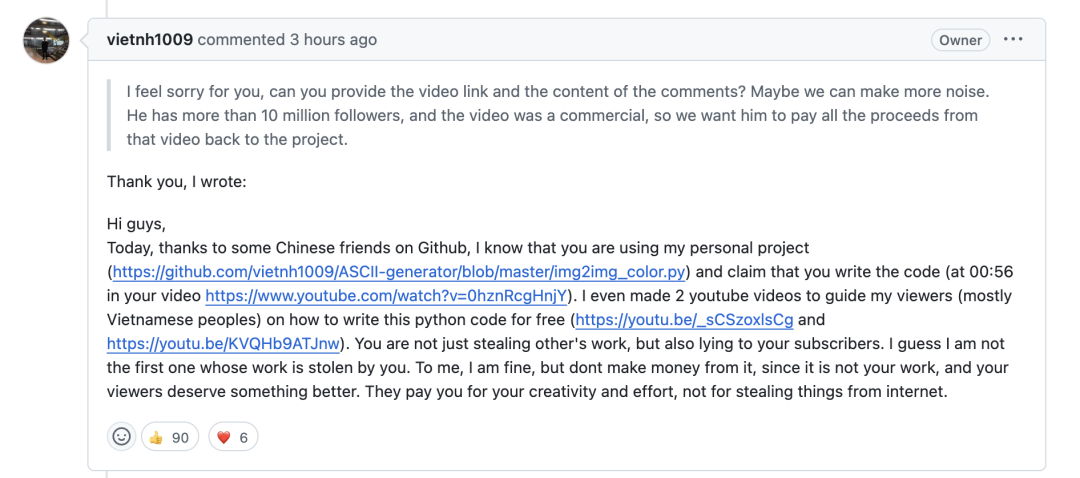Open the youtube.com watch video link
The width and height of the screenshot is (1080, 478).
coord(388,296)
